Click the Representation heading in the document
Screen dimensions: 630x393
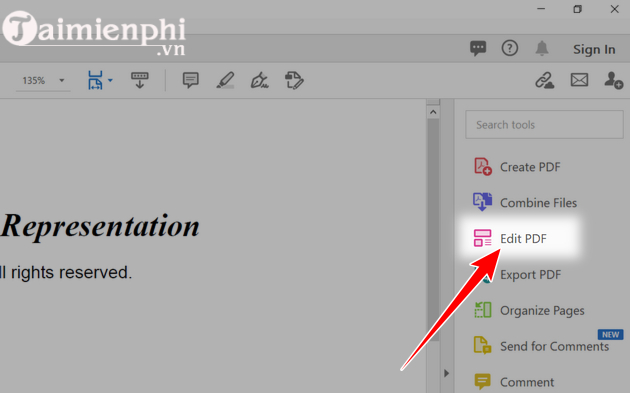coord(100,226)
